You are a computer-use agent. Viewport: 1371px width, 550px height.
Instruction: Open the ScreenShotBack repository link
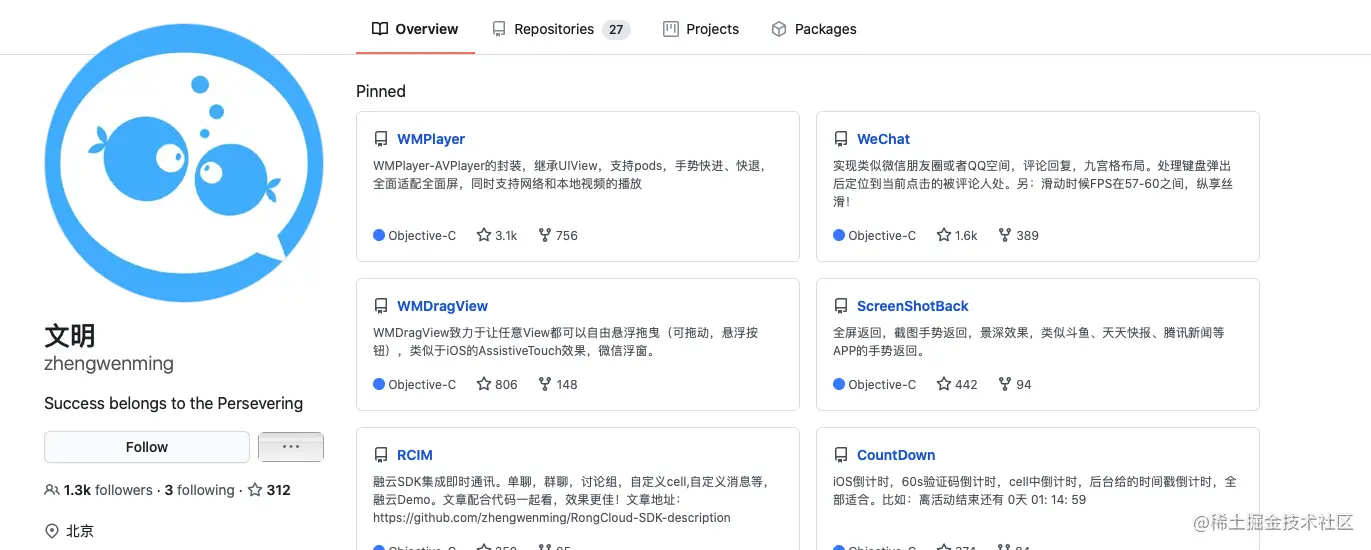tap(912, 306)
